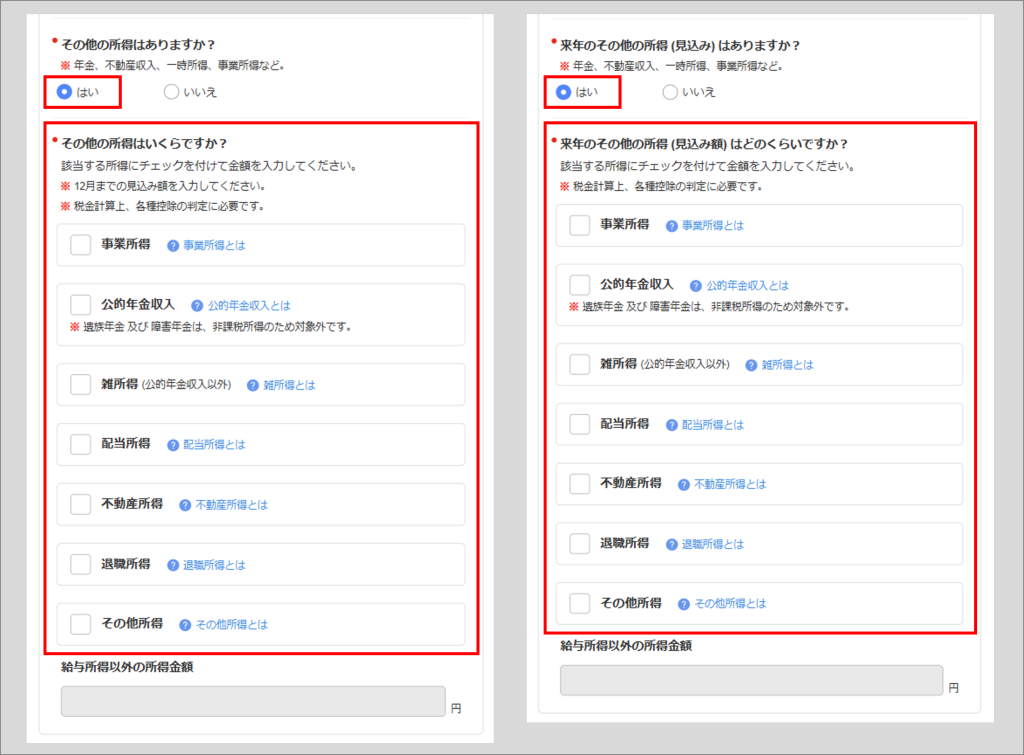Click help icon beside 不動産所得とは in right form
The height and width of the screenshot is (755, 1024).
684,485
